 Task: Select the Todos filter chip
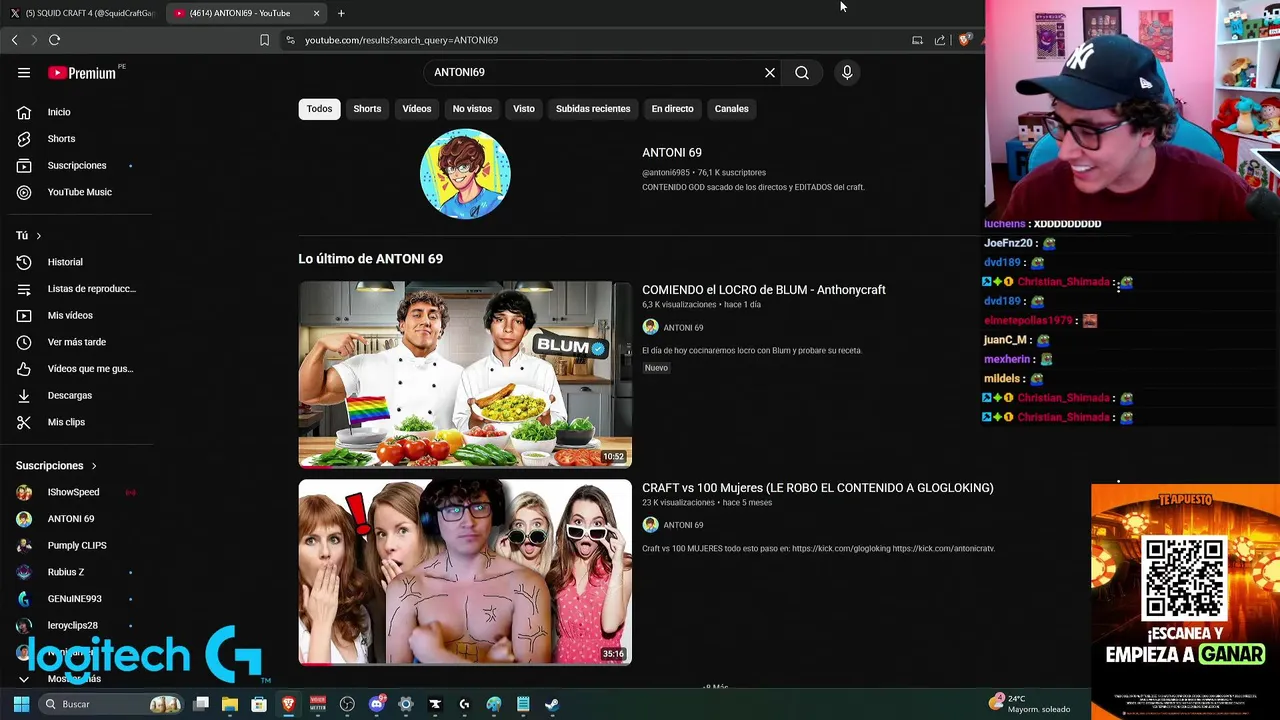coord(319,109)
